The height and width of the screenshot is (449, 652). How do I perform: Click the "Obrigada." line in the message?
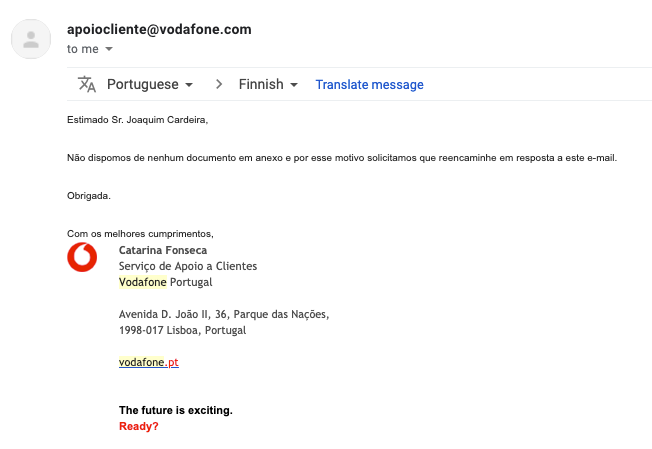(x=89, y=195)
